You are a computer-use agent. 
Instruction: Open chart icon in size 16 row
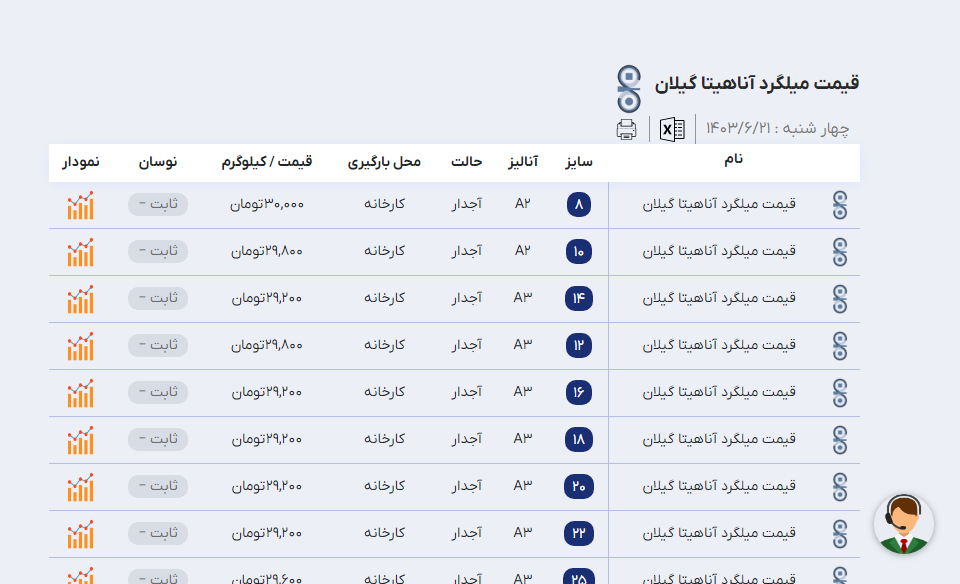click(80, 393)
